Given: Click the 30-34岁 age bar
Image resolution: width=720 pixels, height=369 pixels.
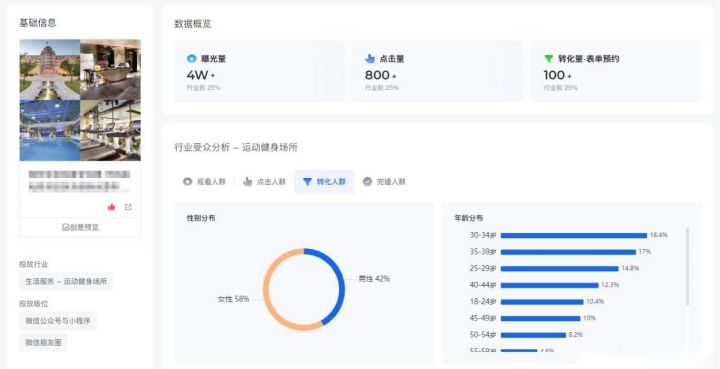Looking at the screenshot, I should point(574,235).
